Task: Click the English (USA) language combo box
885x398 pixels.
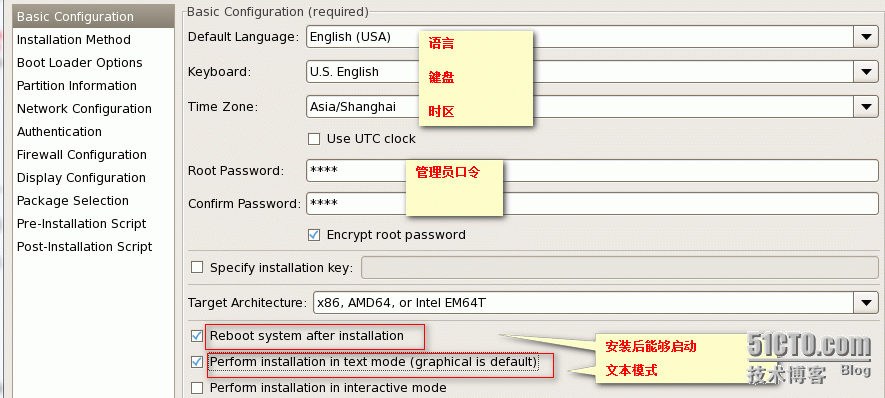Action: (x=592, y=37)
